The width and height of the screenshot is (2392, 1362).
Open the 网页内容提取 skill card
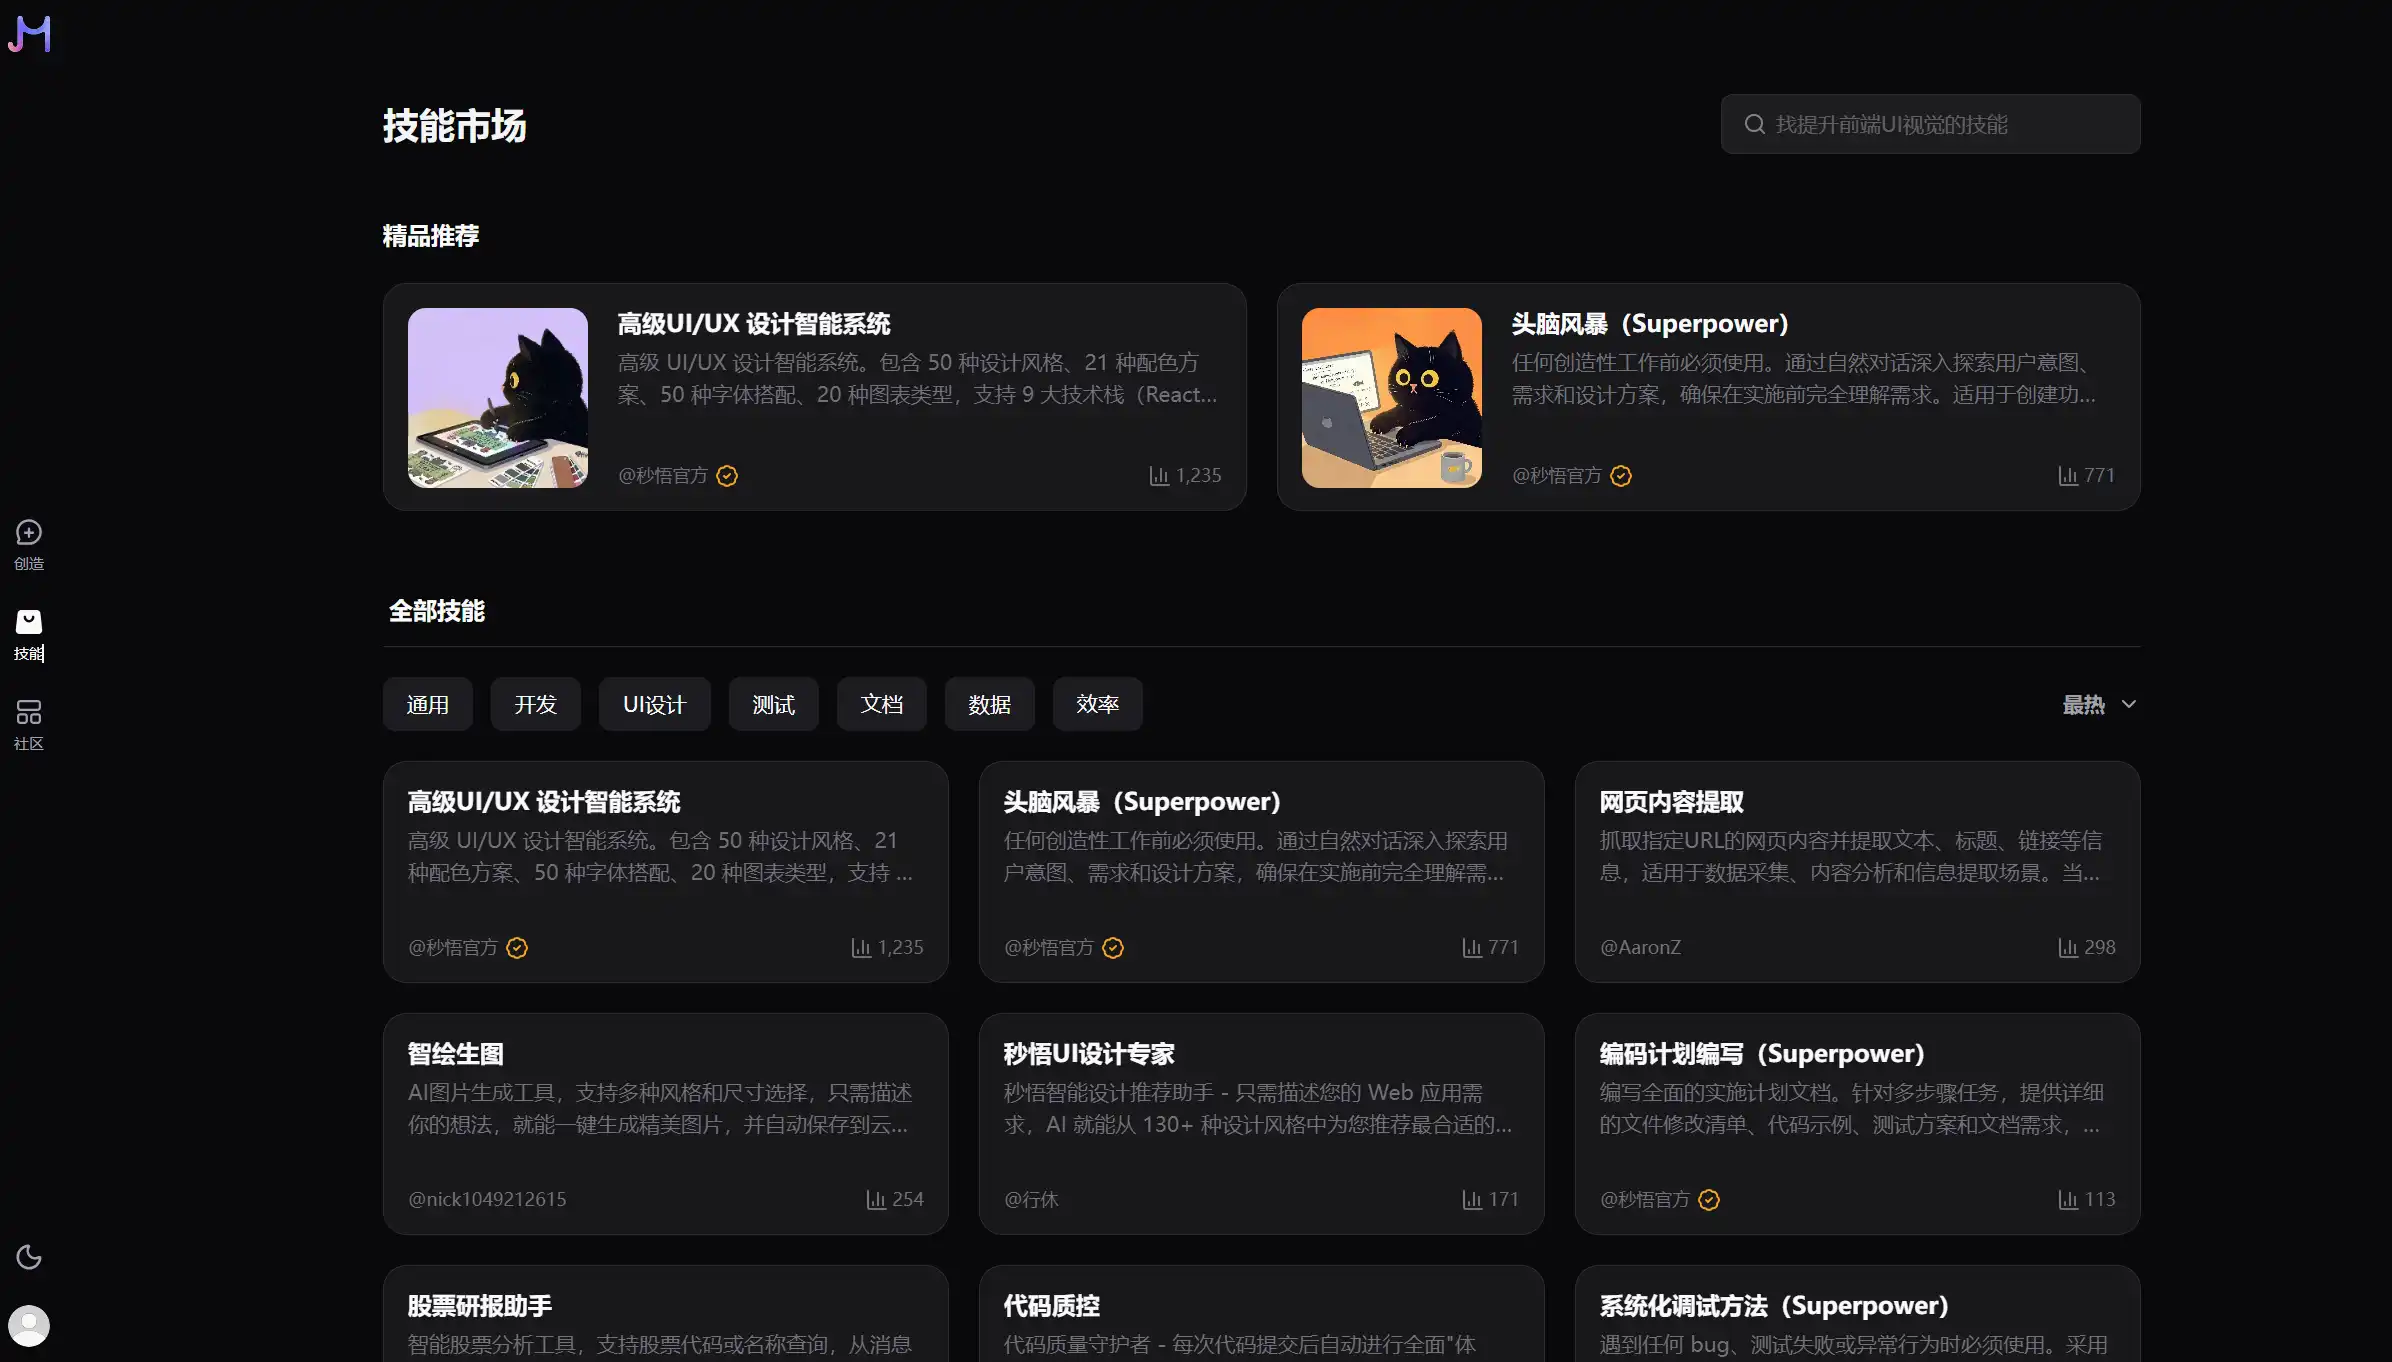[x=1857, y=872]
